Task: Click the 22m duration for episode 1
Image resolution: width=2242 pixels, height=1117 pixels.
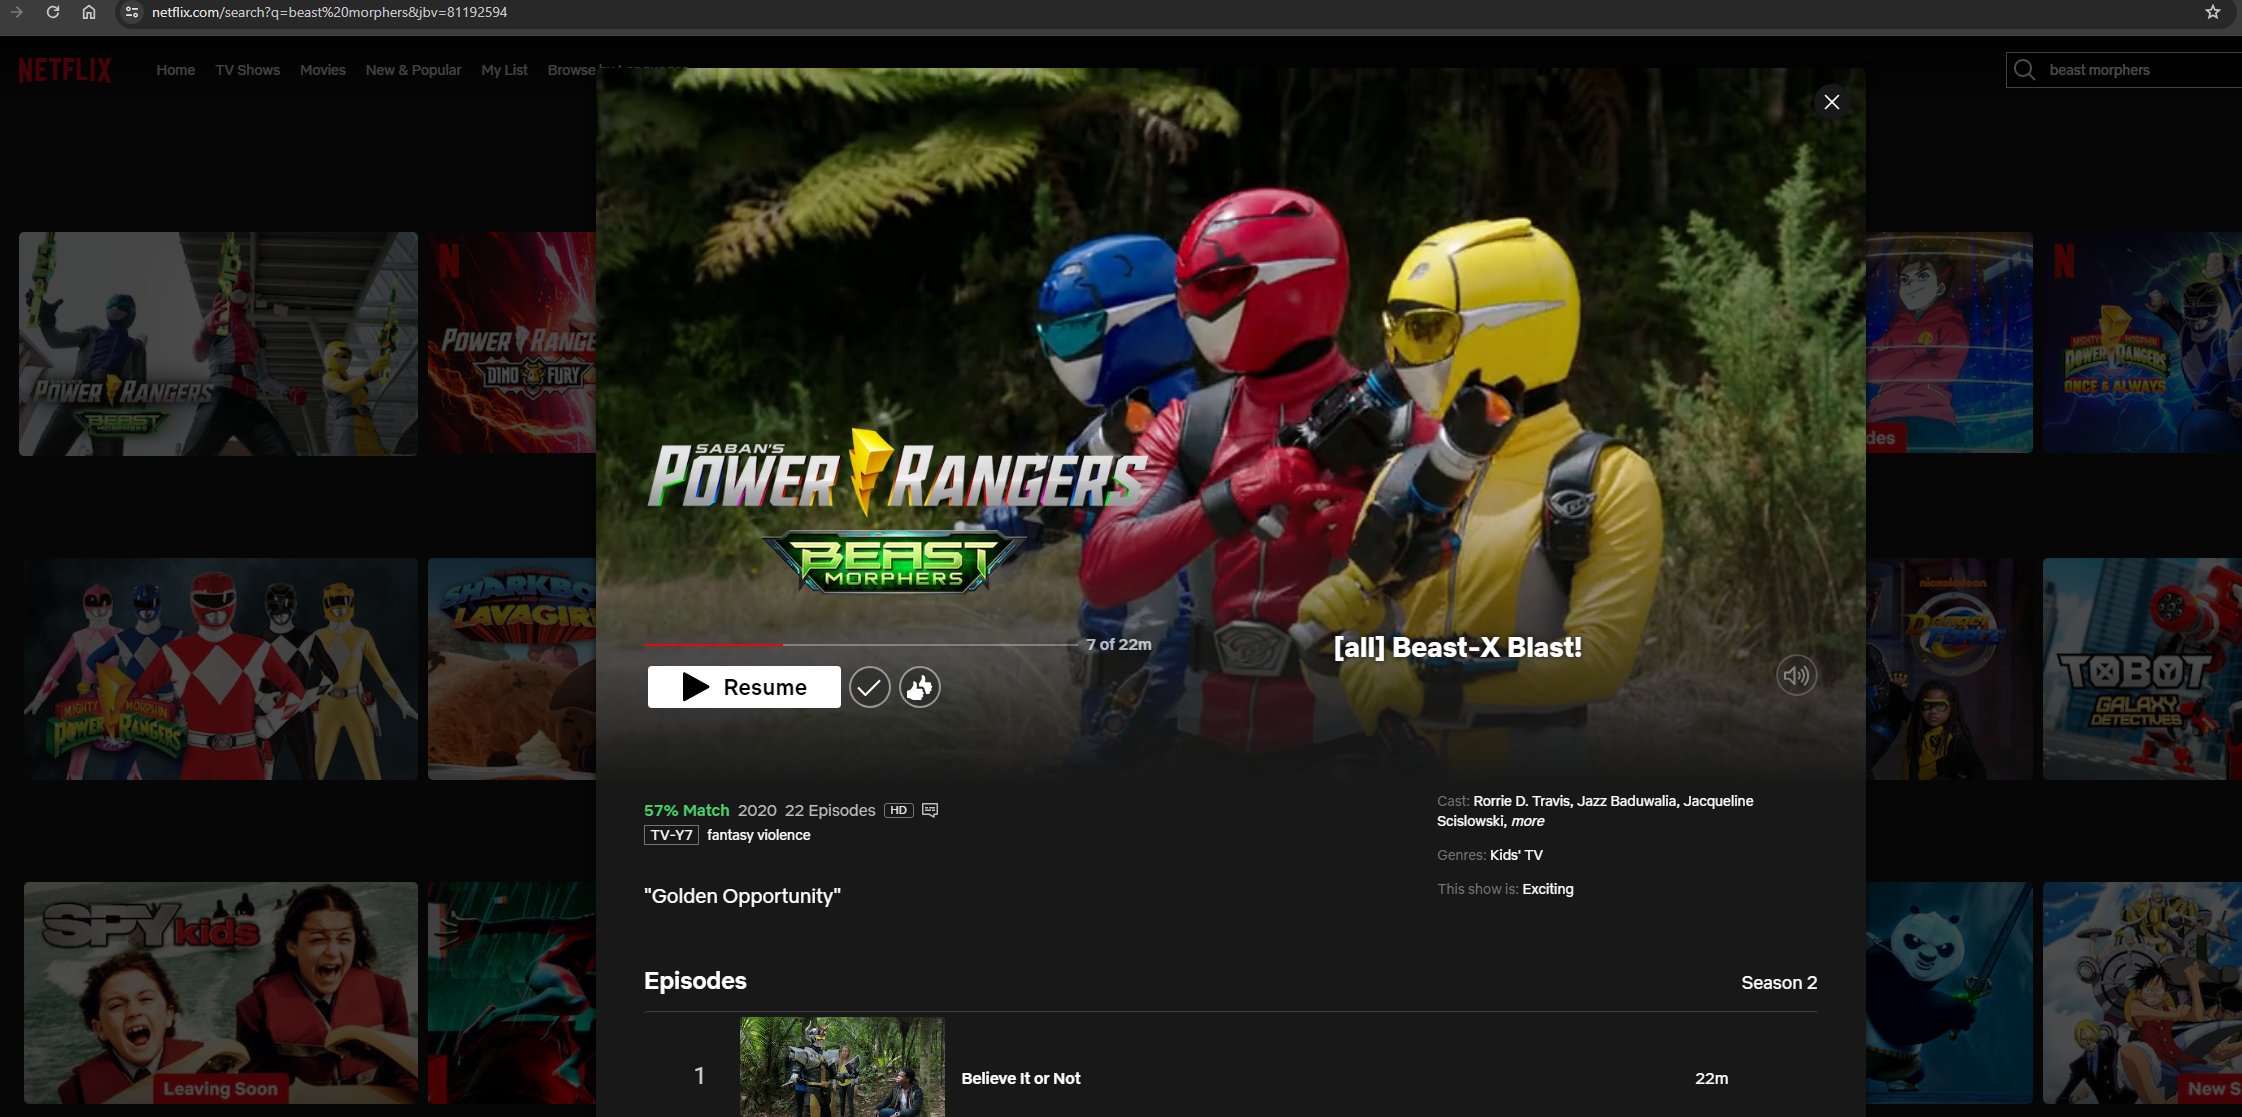Action: [1711, 1078]
